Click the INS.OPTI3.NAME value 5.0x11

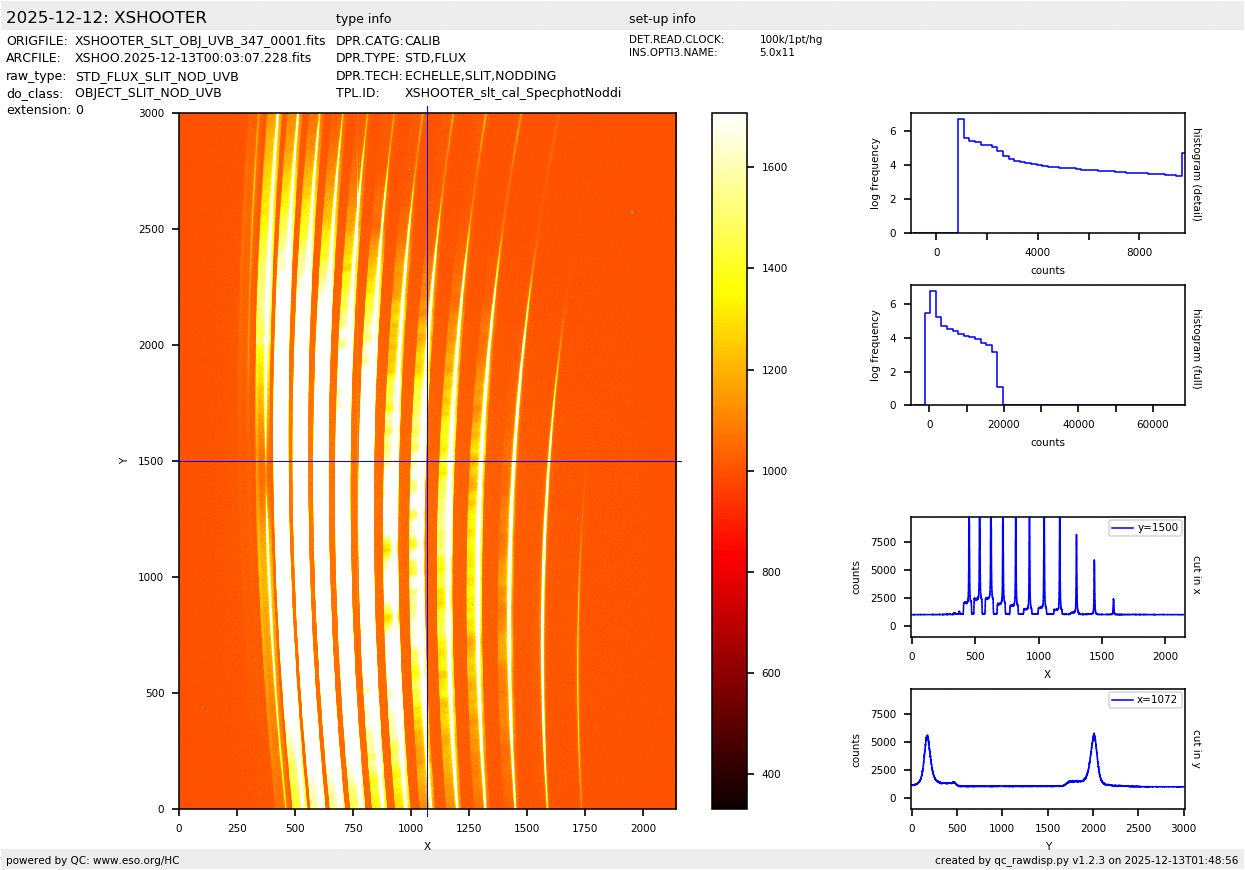pos(777,53)
